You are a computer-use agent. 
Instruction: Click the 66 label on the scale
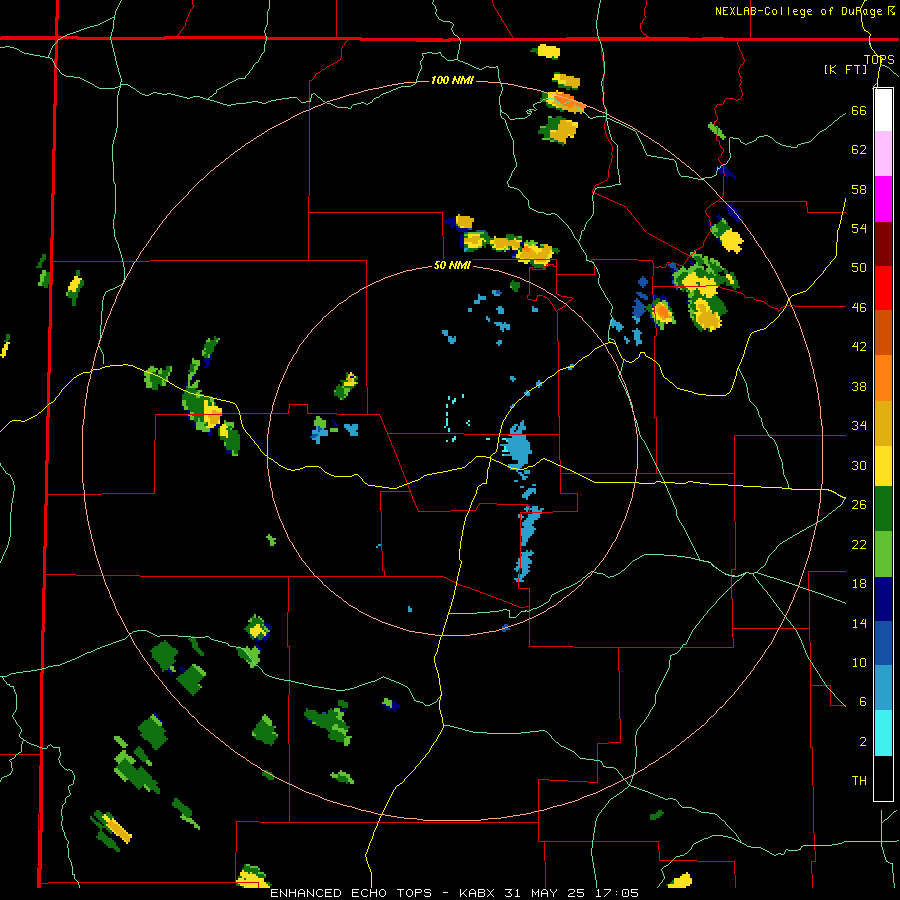859,110
